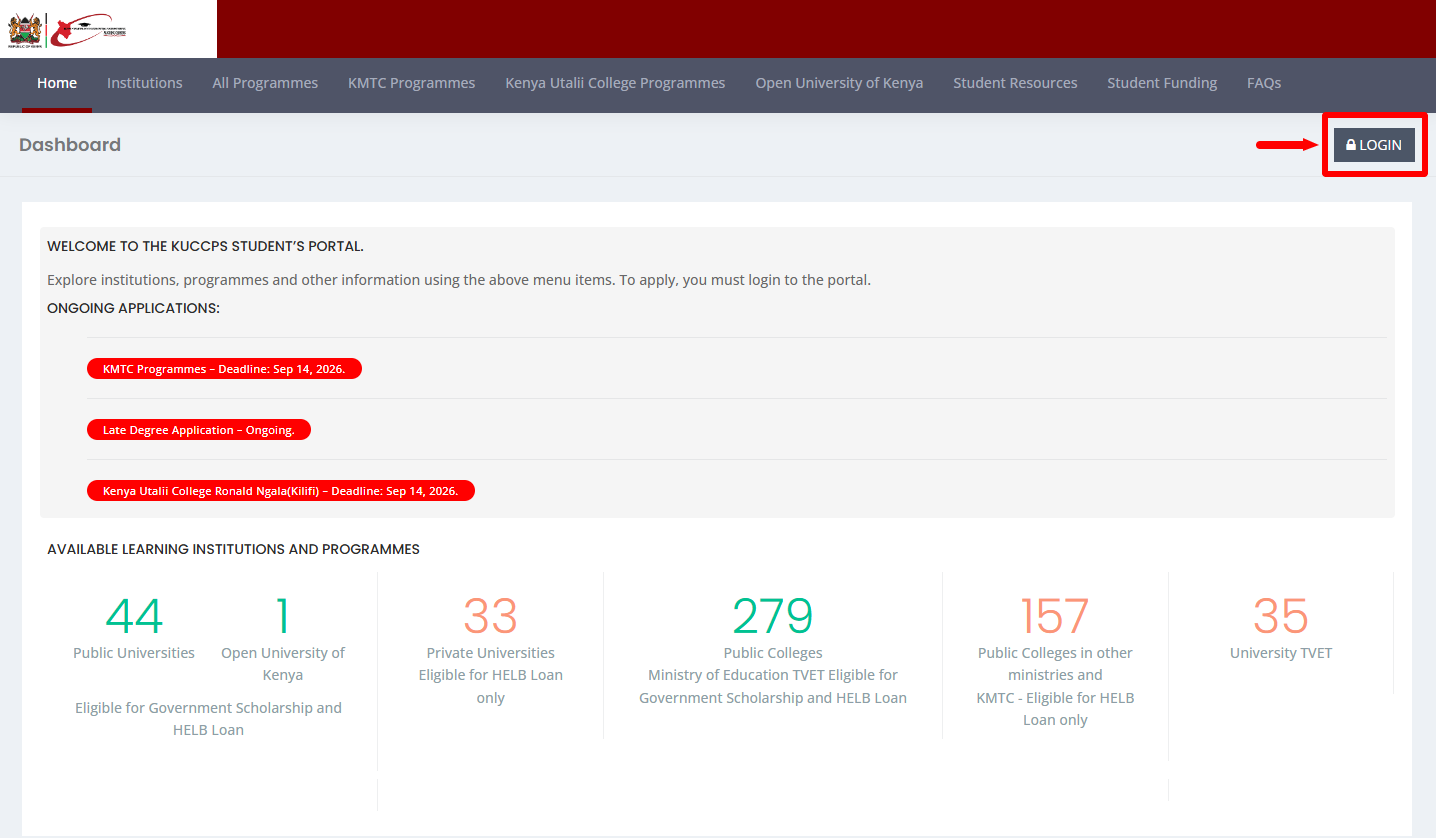Open the Student Resources menu
1436x838 pixels.
1015,83
